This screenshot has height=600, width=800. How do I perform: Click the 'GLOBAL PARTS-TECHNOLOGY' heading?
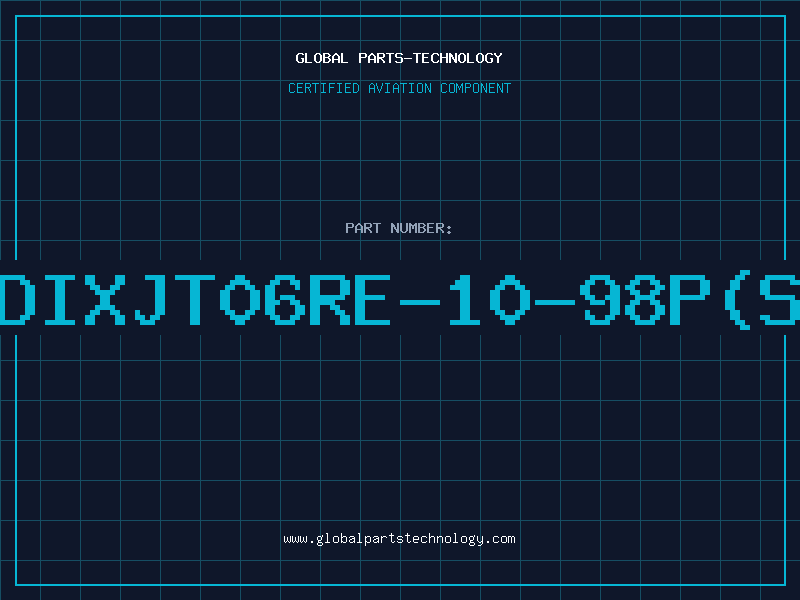point(399,58)
